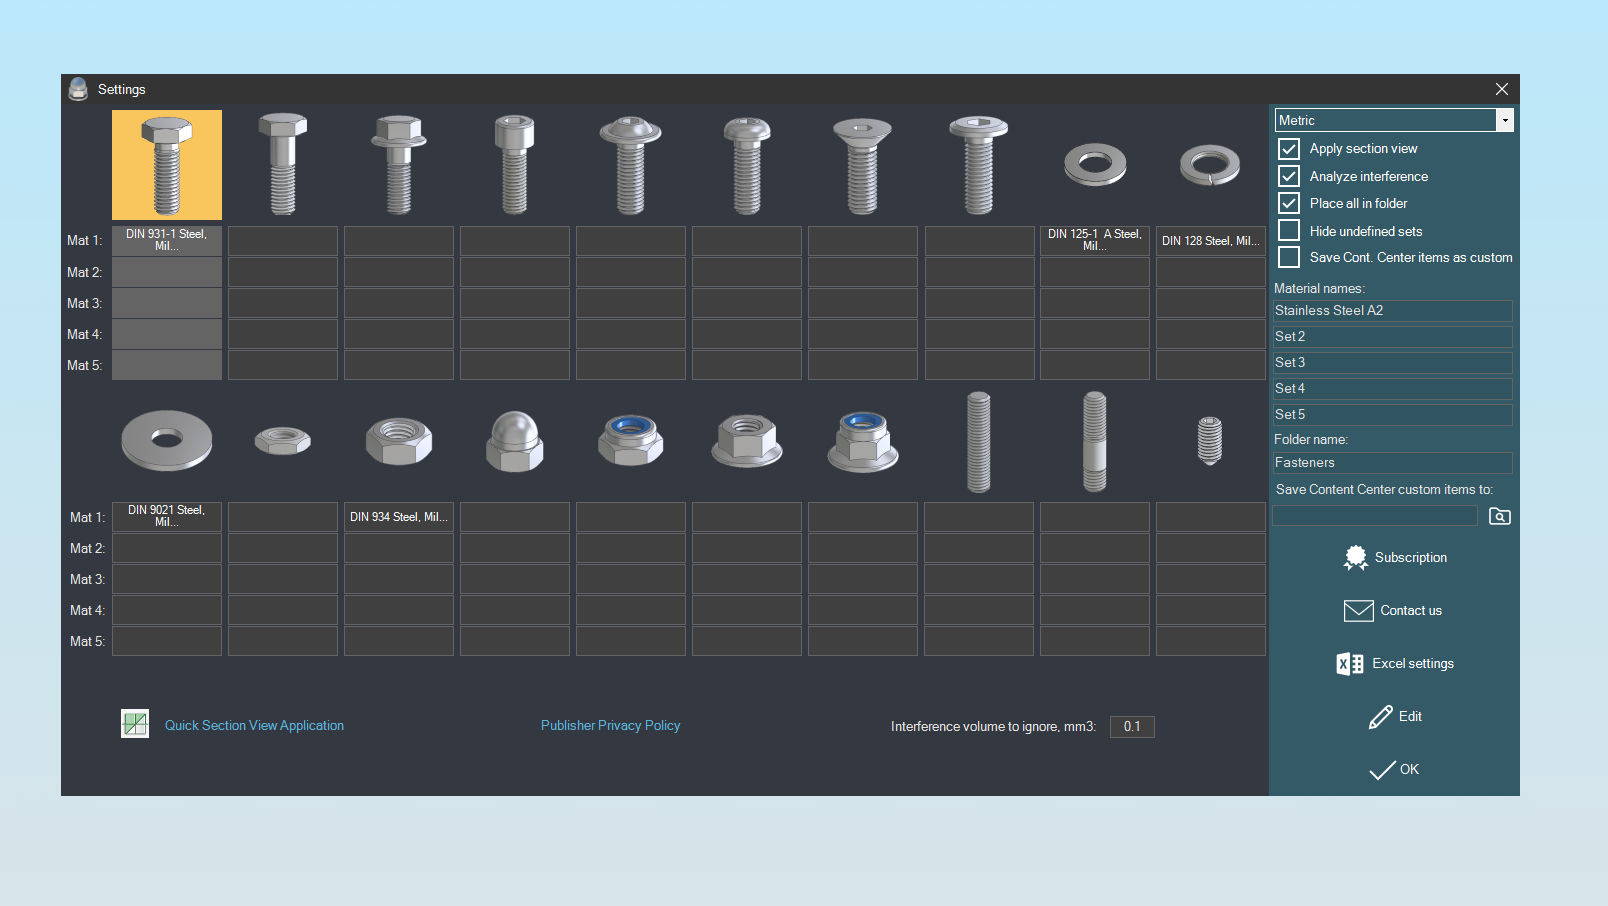
Task: Select the set screw fastener
Action: [1211, 441]
